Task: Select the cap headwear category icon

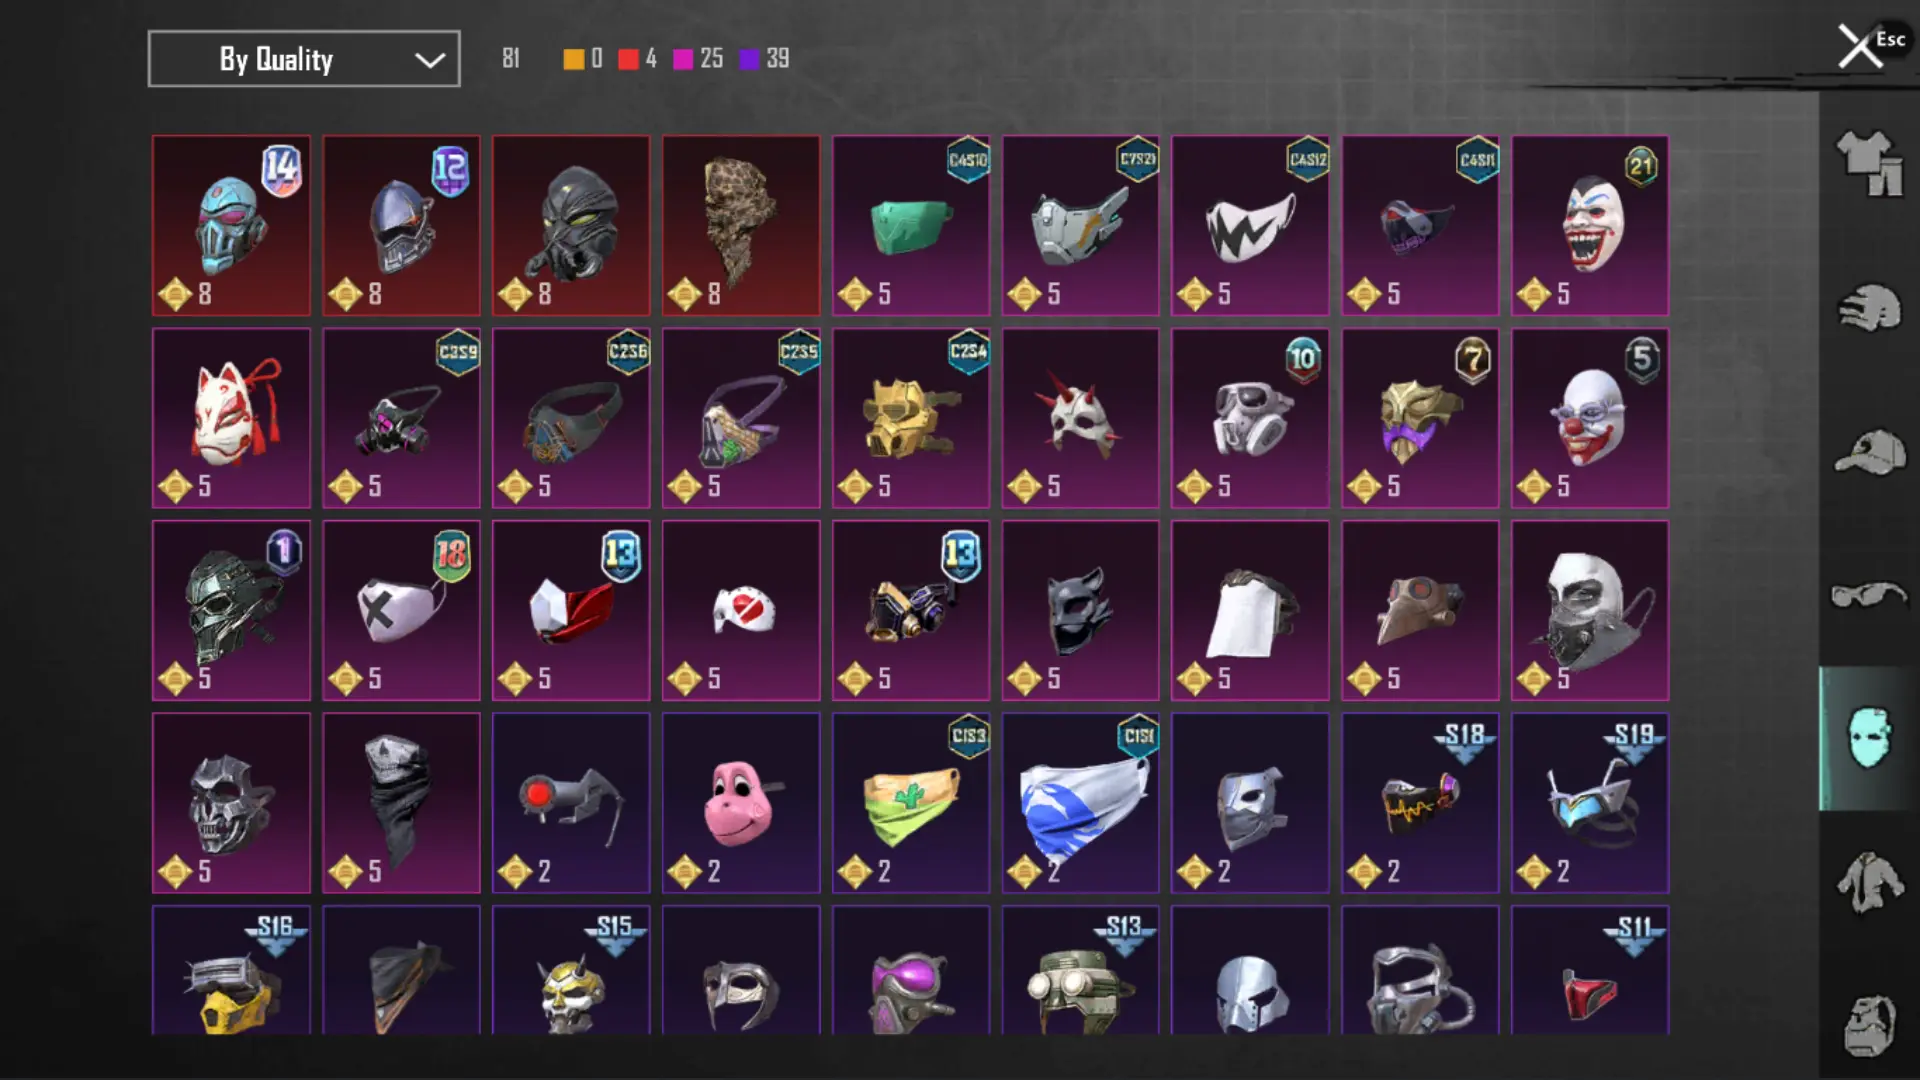Action: click(x=1869, y=452)
